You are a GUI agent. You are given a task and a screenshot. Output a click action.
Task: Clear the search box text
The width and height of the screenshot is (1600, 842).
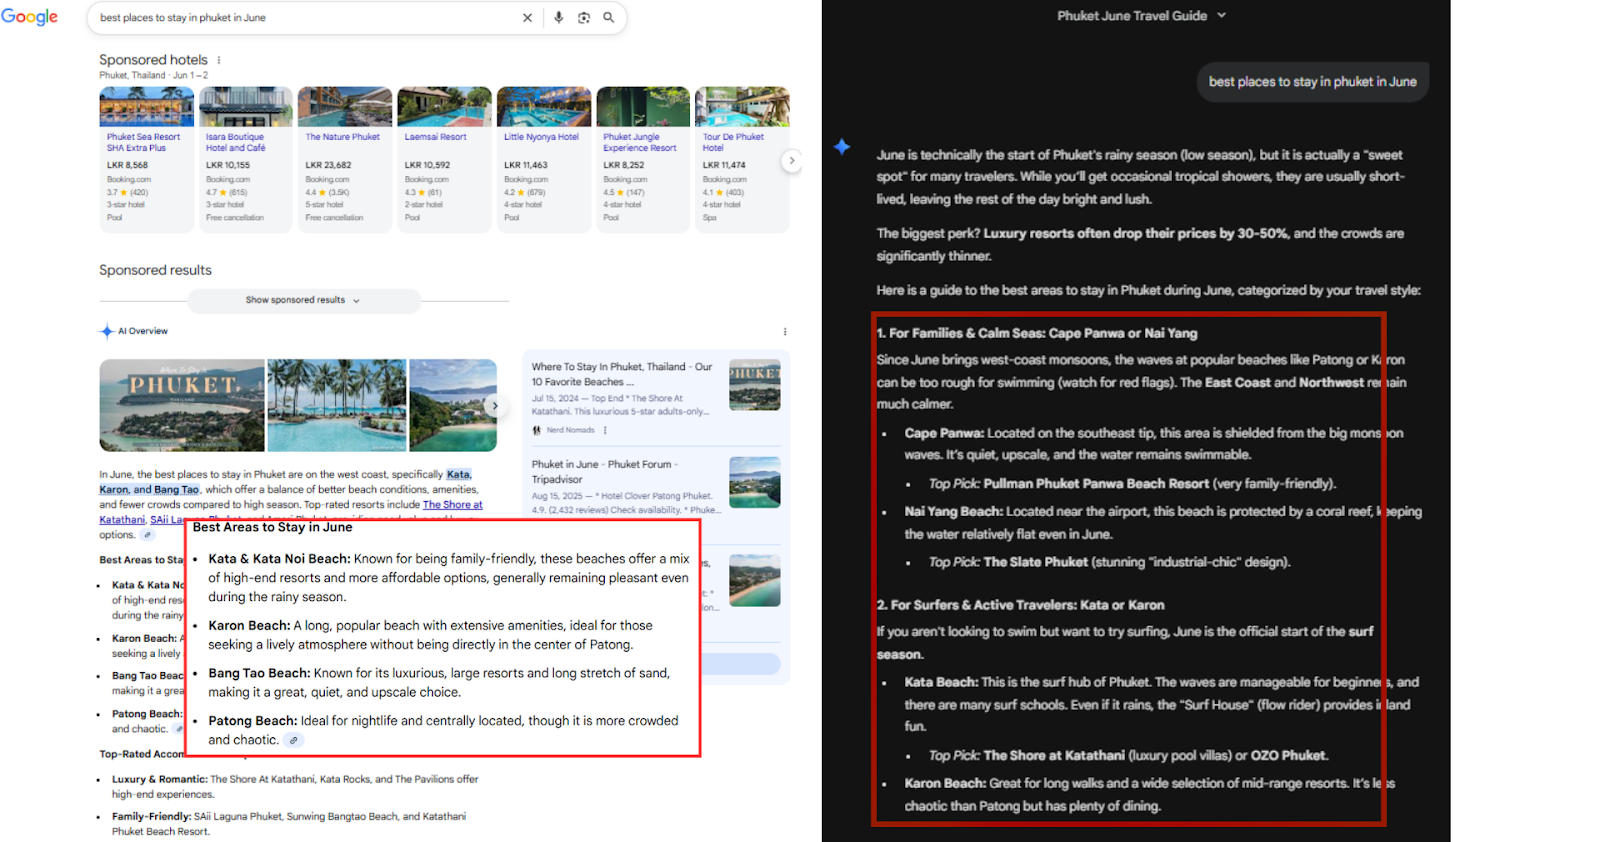527,18
